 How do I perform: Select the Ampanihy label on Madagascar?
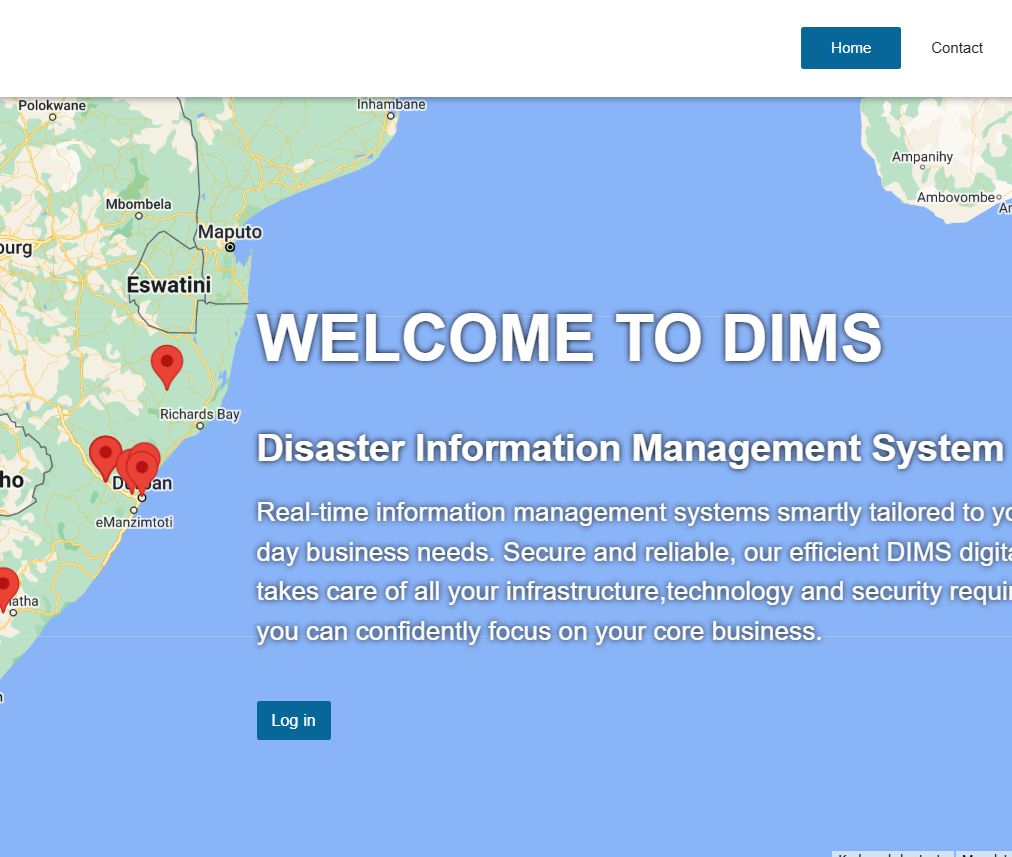(922, 157)
